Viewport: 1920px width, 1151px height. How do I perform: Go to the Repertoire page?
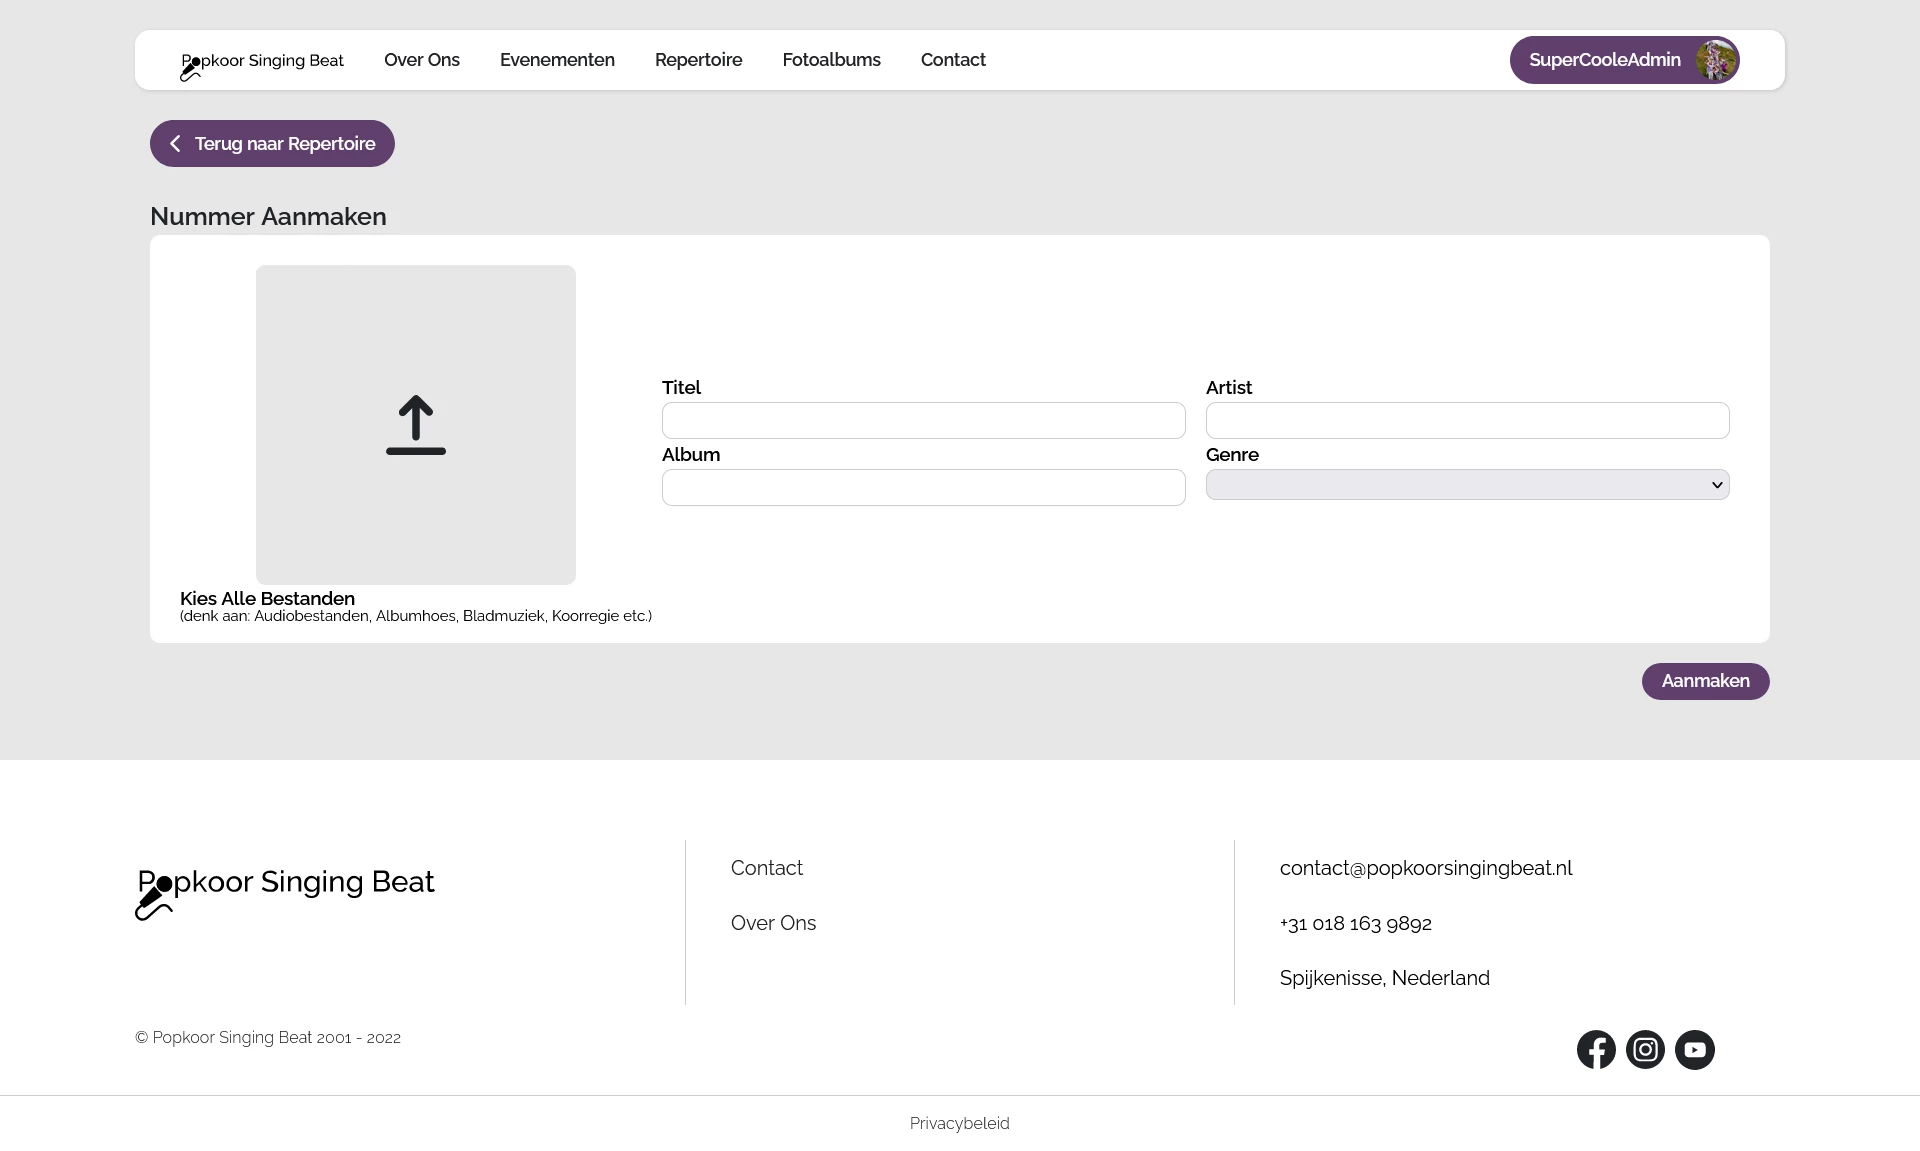[698, 59]
